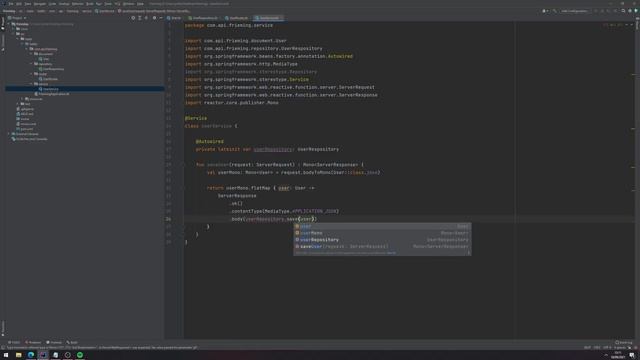Open the Window menu
Screen dimensions: 640x360
[128, 4]
